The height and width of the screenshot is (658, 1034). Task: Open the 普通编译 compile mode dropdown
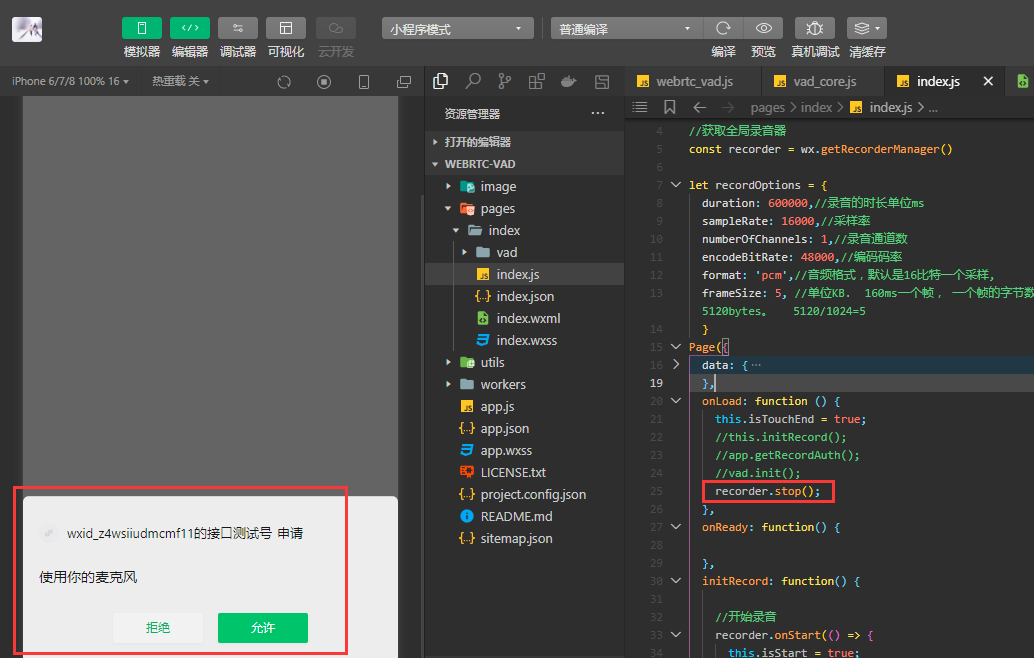pos(627,28)
